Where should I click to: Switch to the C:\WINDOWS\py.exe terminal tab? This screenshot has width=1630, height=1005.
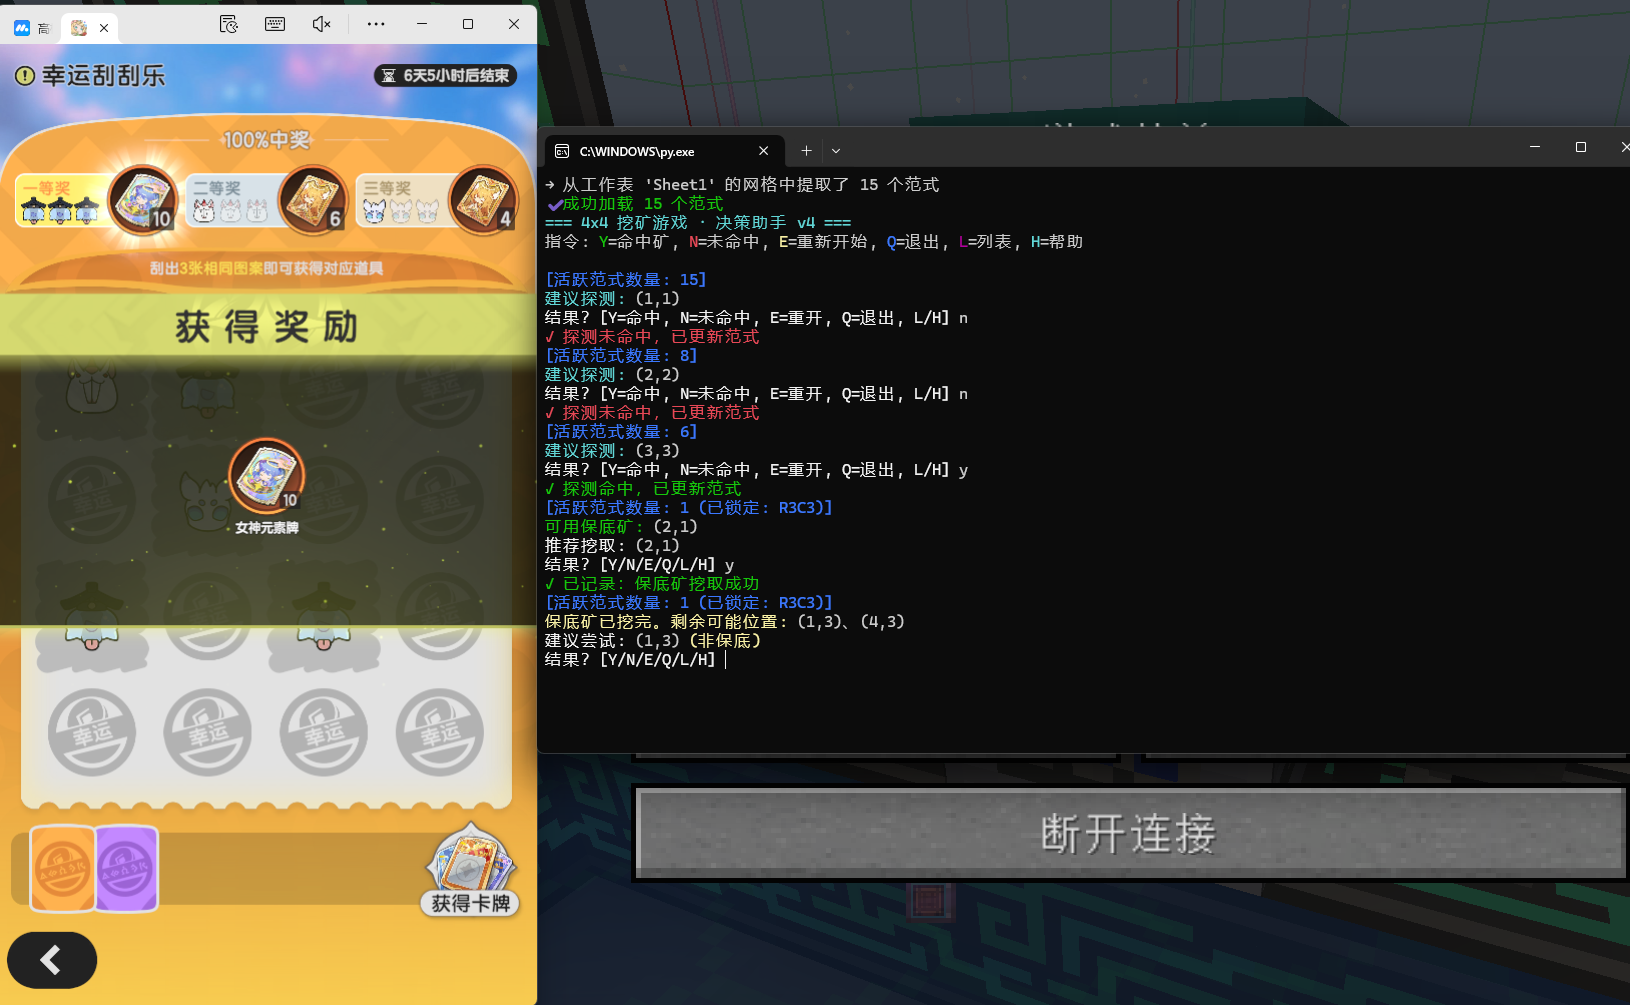650,151
